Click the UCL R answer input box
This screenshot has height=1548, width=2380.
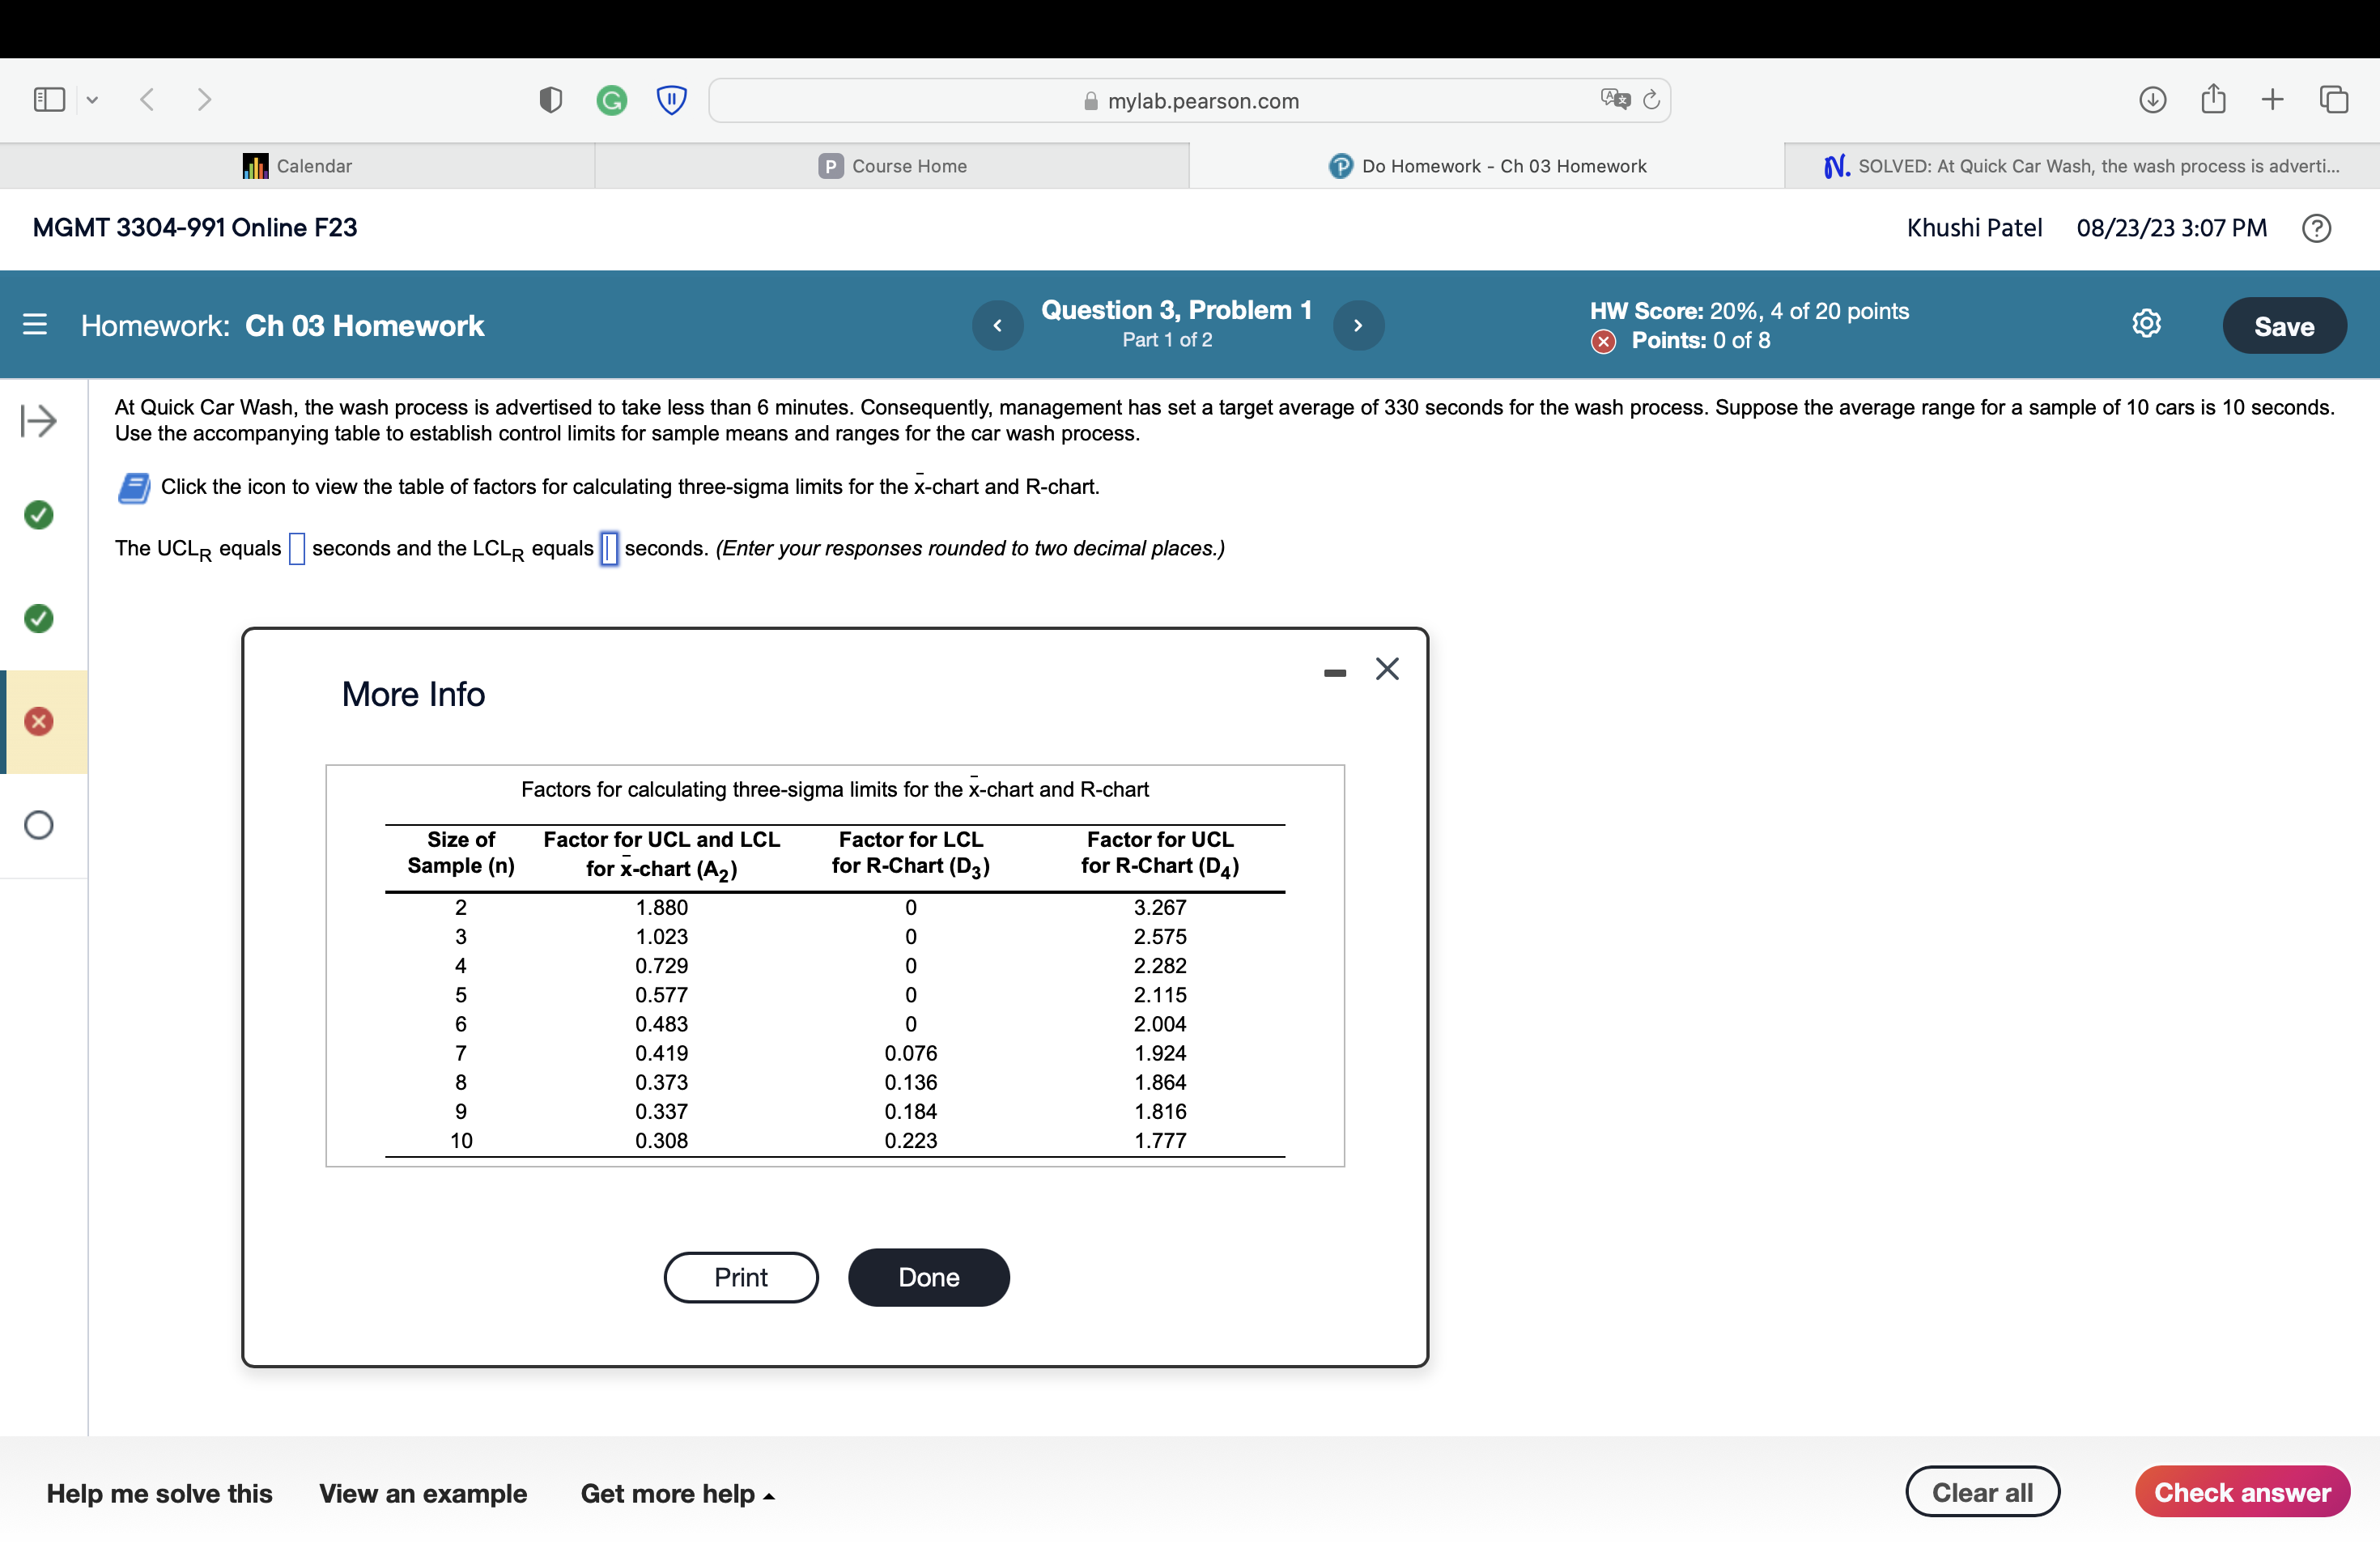tap(297, 549)
